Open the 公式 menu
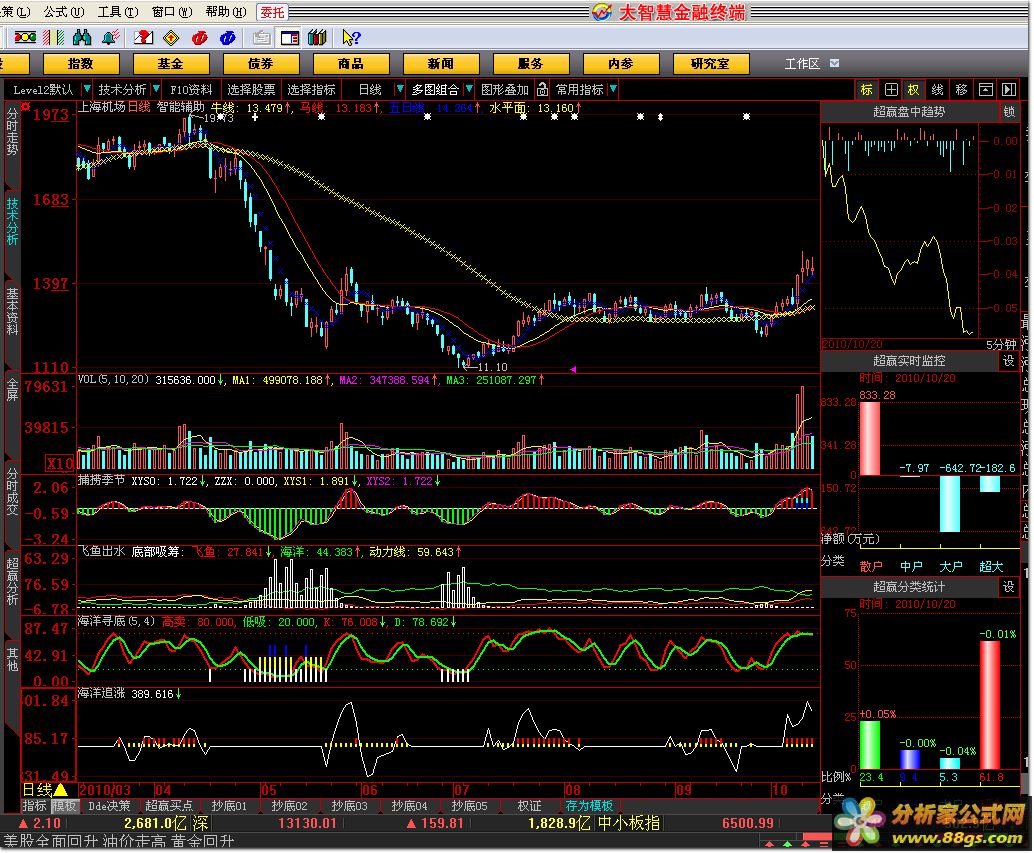1034x853 pixels. point(63,12)
